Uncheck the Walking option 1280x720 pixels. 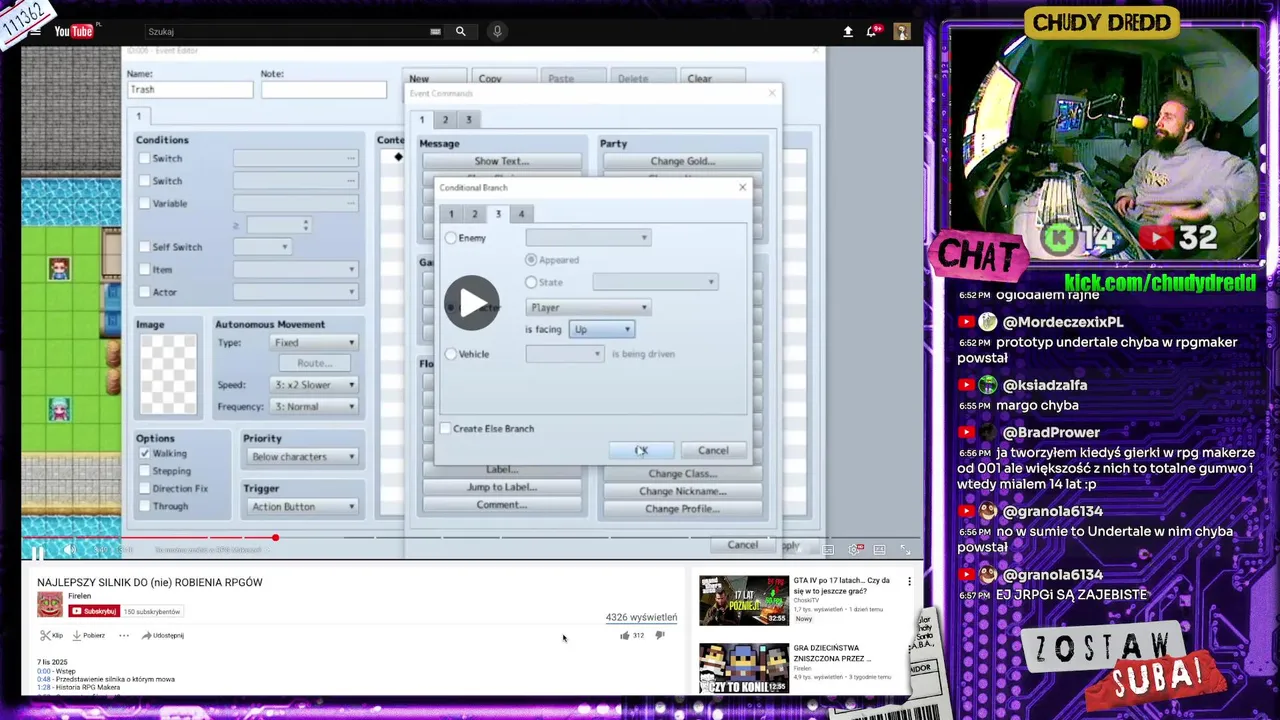tap(144, 453)
